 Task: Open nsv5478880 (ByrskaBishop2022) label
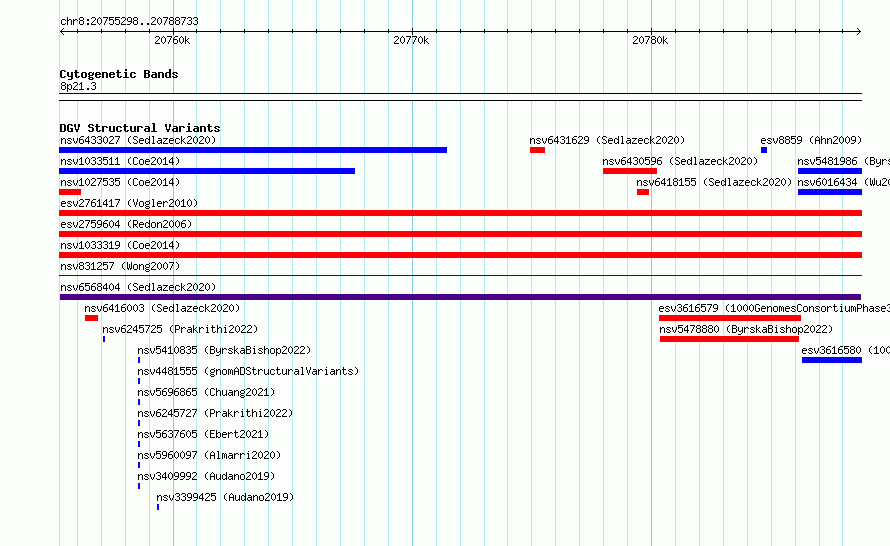tap(746, 329)
